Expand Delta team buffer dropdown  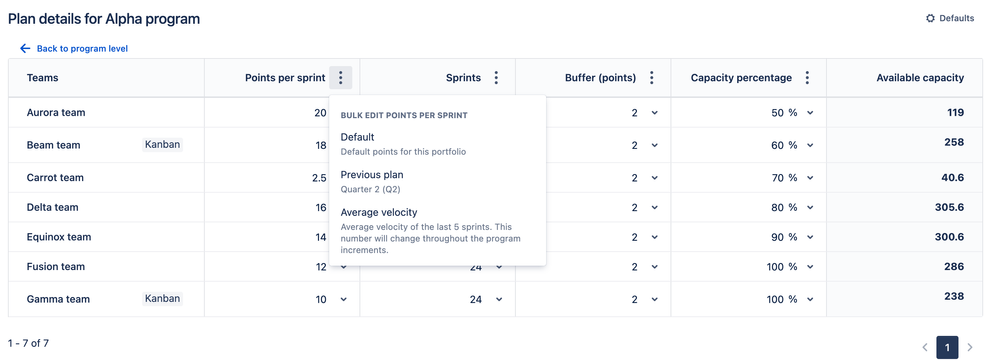coord(655,207)
